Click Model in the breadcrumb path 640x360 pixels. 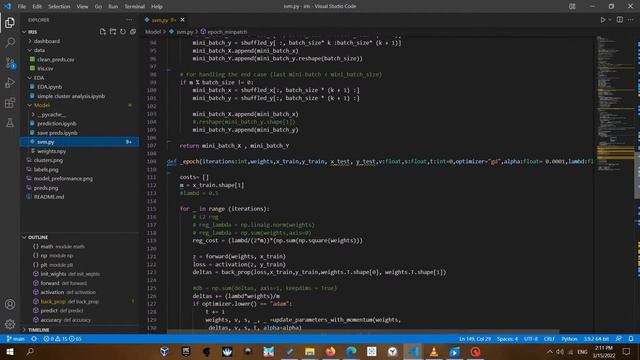point(153,32)
